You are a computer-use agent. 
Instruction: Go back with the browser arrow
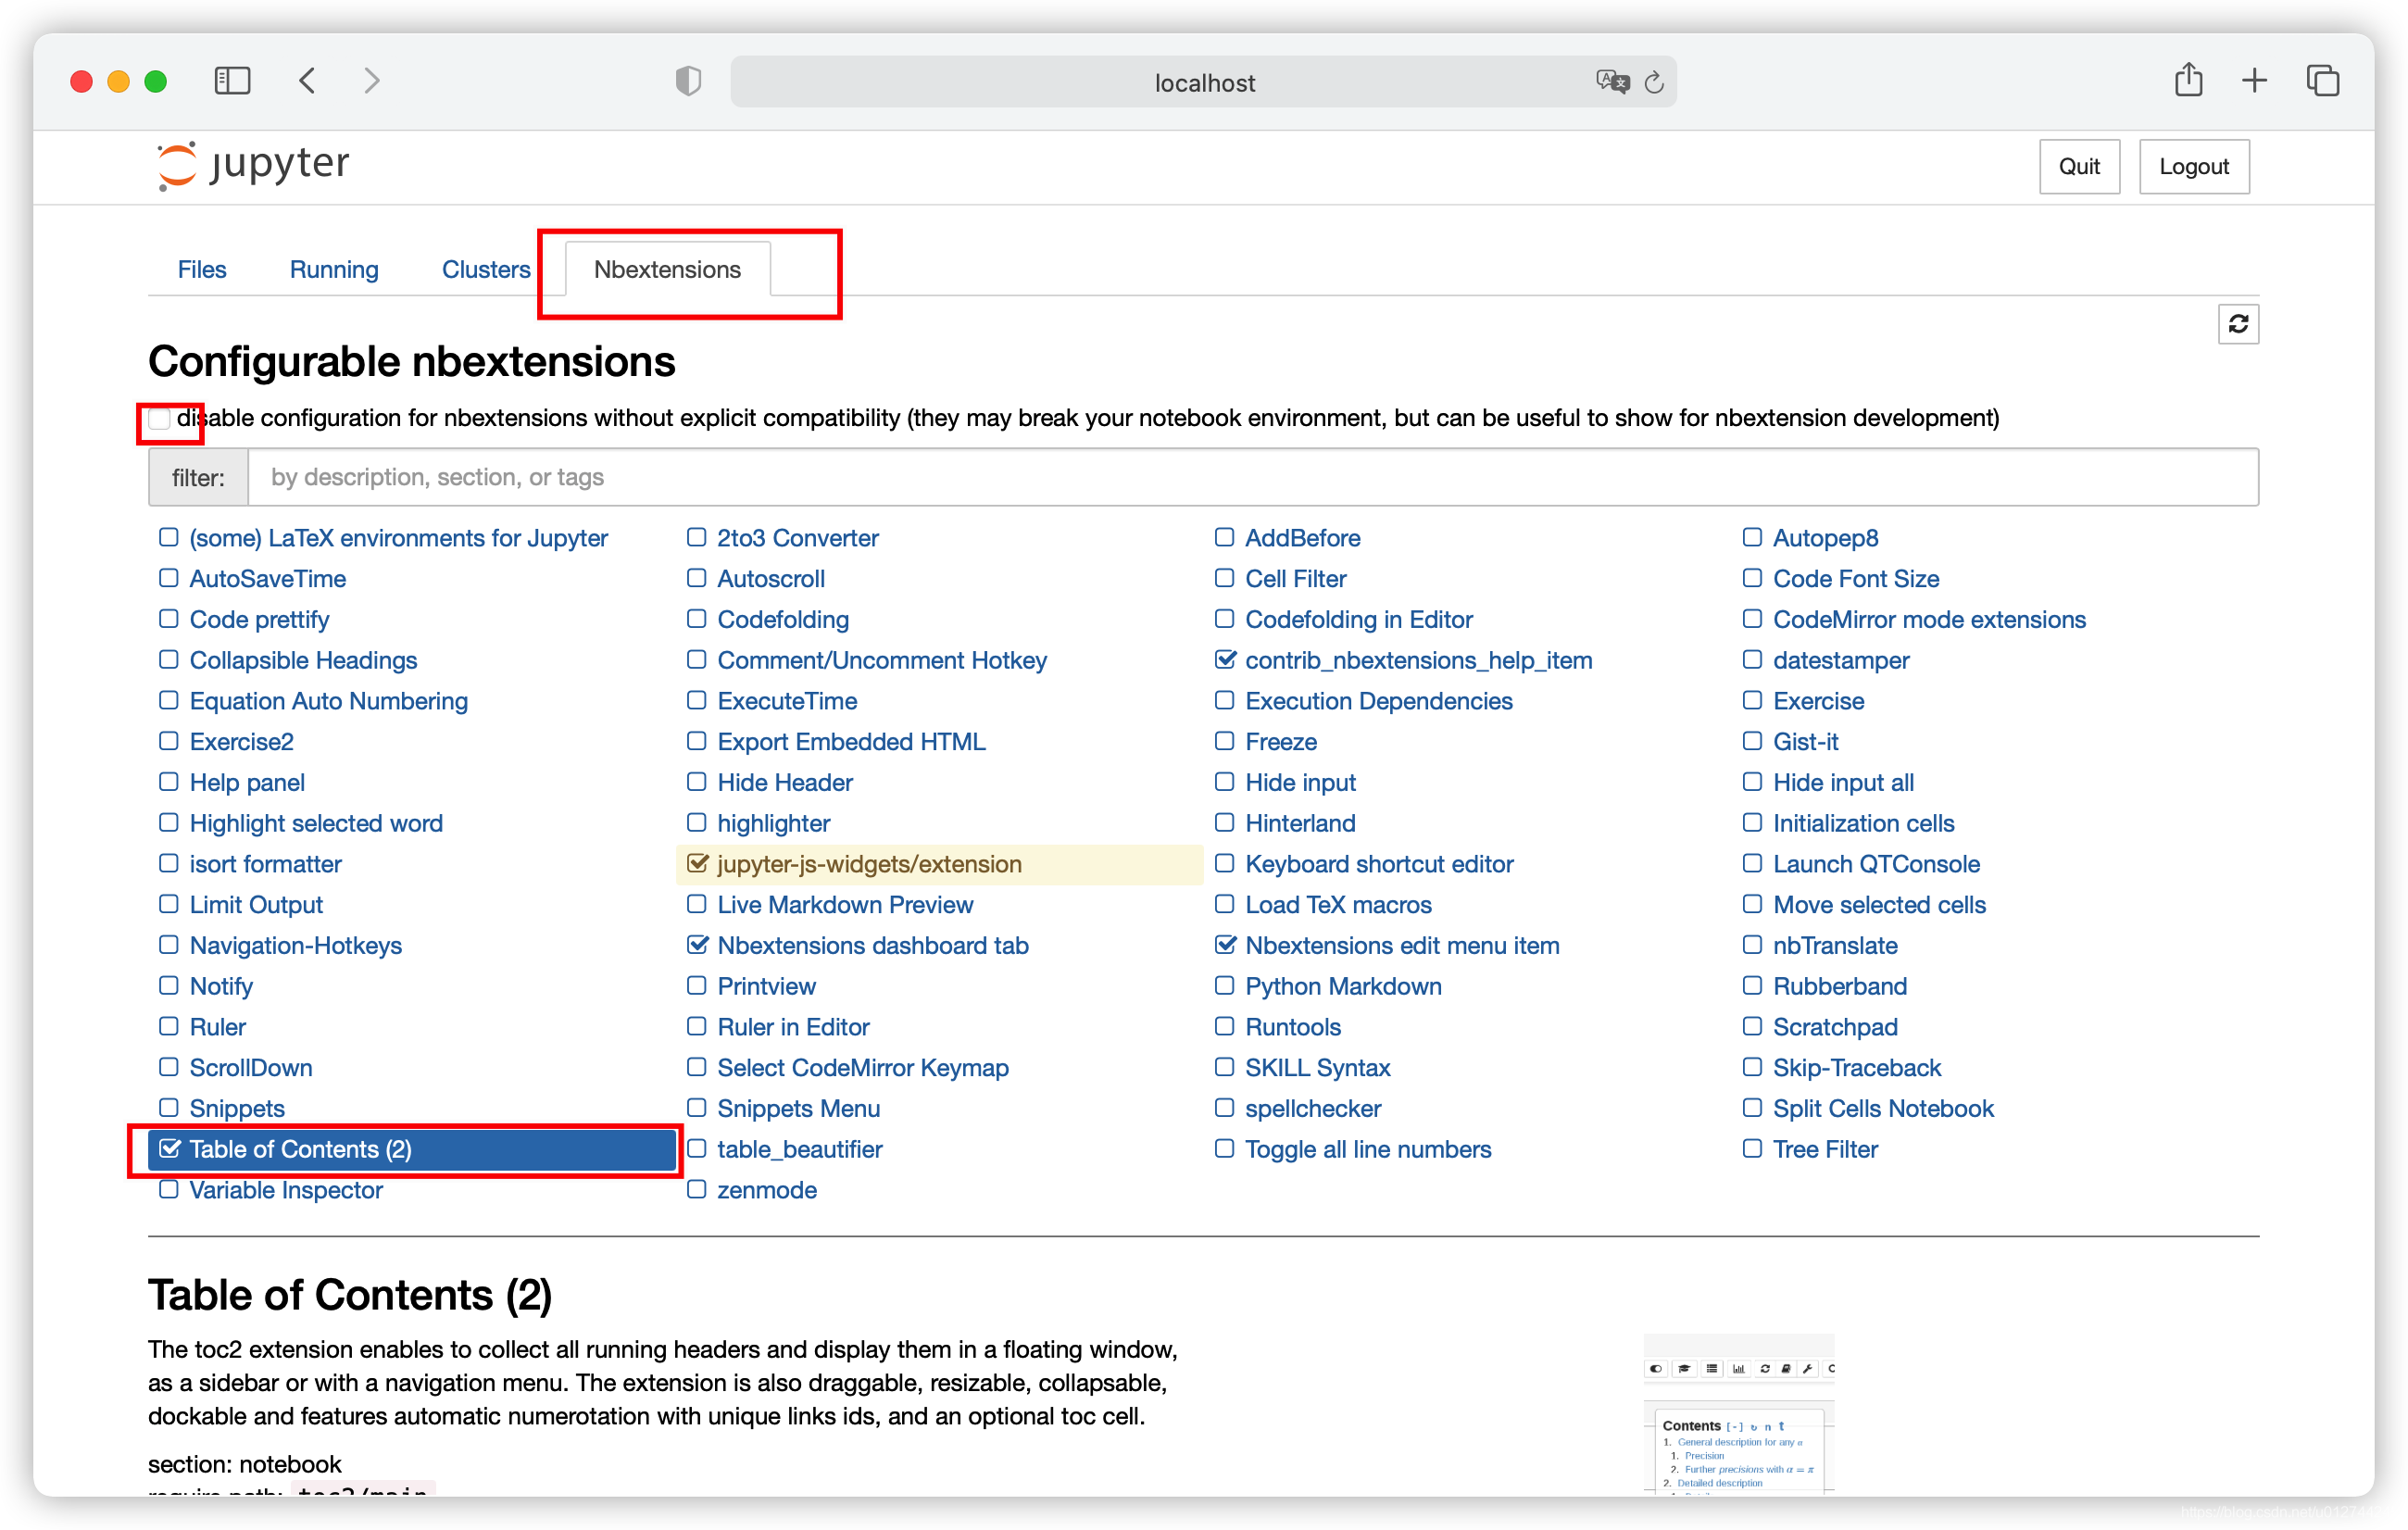pyautogui.click(x=307, y=81)
